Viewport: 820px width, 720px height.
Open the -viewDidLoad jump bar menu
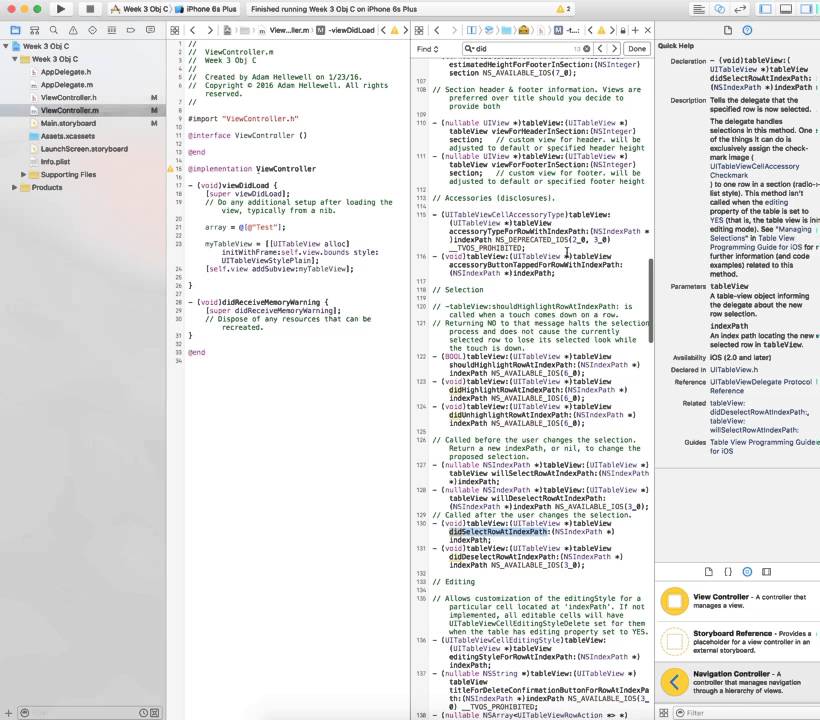click(x=347, y=30)
